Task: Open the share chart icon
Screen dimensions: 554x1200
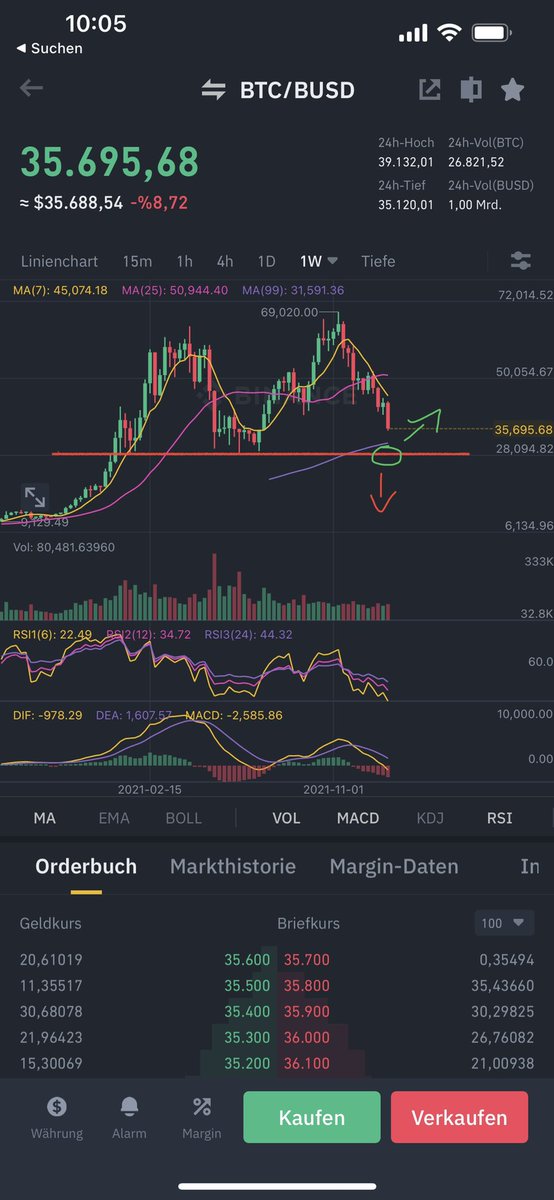Action: click(x=429, y=90)
